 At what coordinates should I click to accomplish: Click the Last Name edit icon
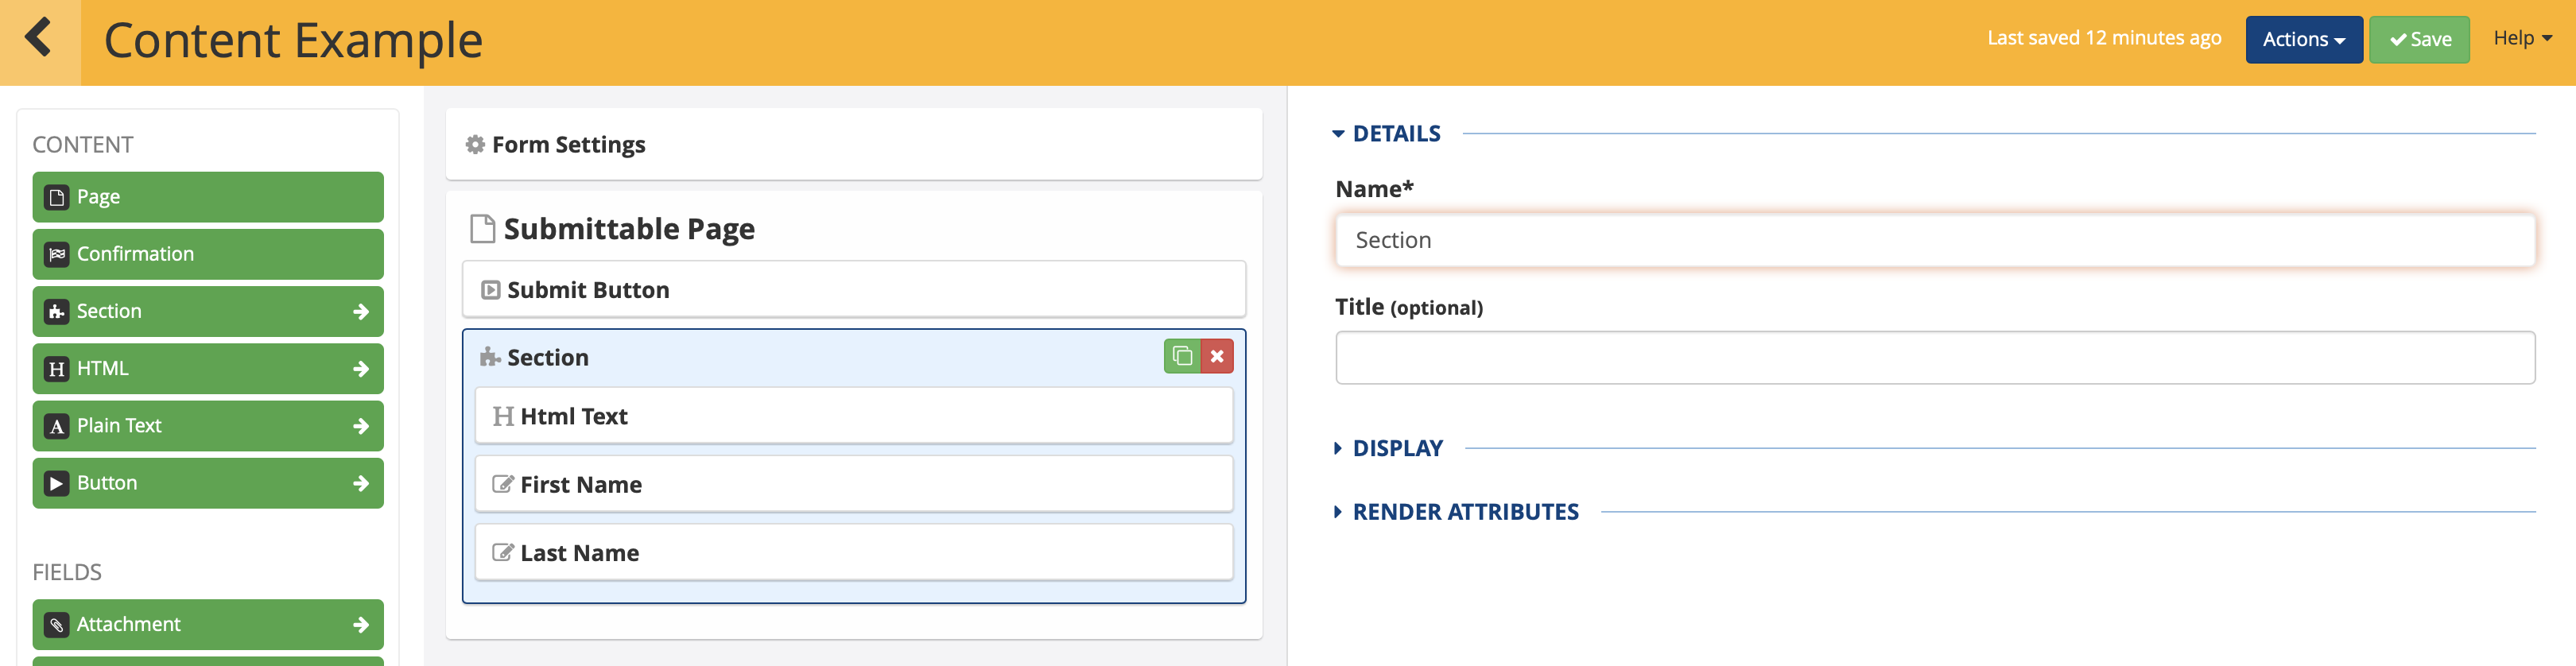[x=503, y=553]
